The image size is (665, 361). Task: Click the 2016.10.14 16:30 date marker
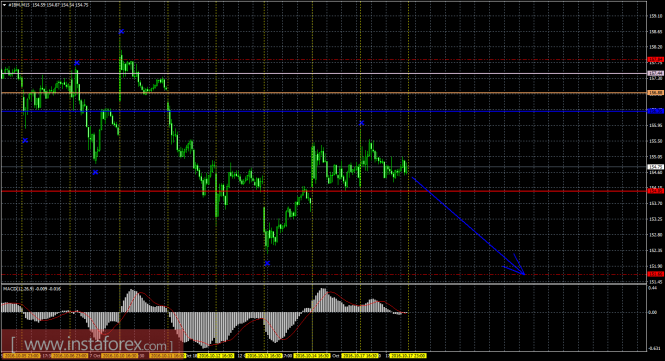[x=312, y=356]
